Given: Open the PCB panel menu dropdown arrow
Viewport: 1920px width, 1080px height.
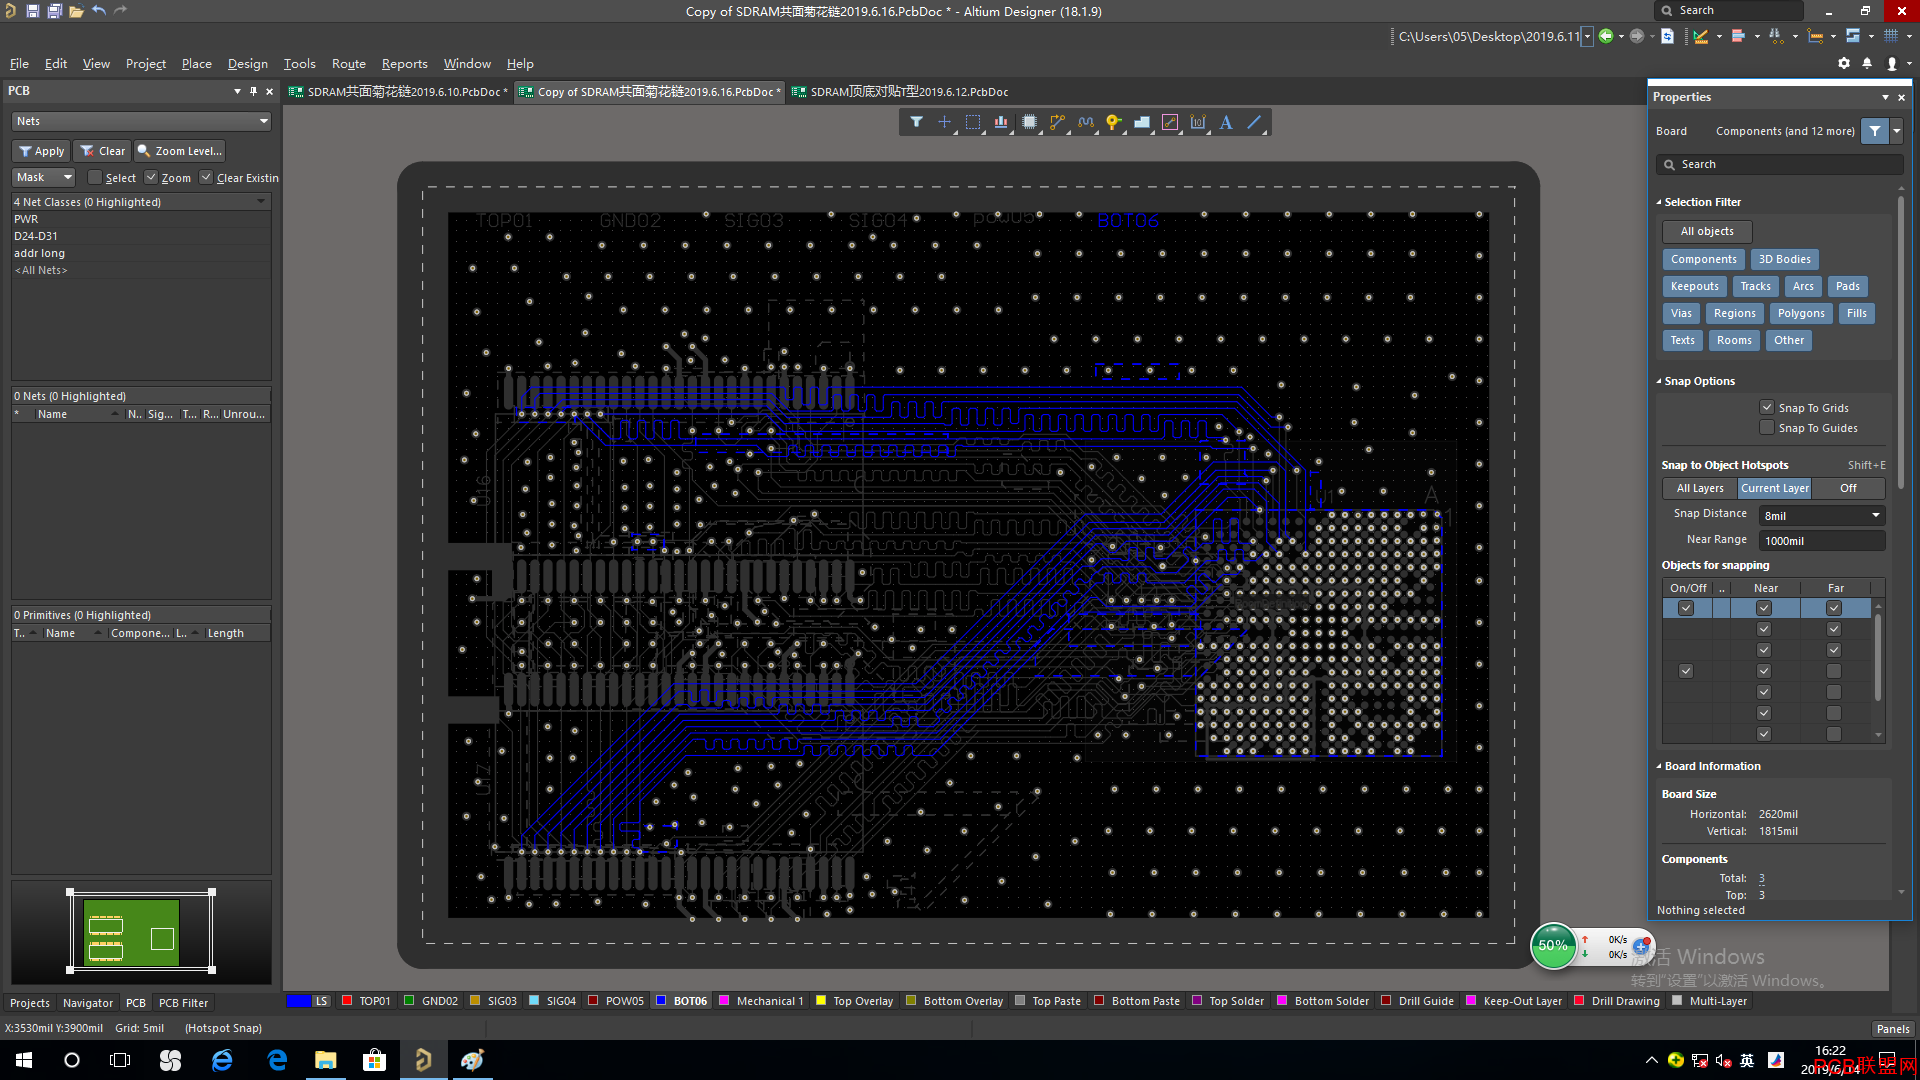Looking at the screenshot, I should tap(237, 91).
